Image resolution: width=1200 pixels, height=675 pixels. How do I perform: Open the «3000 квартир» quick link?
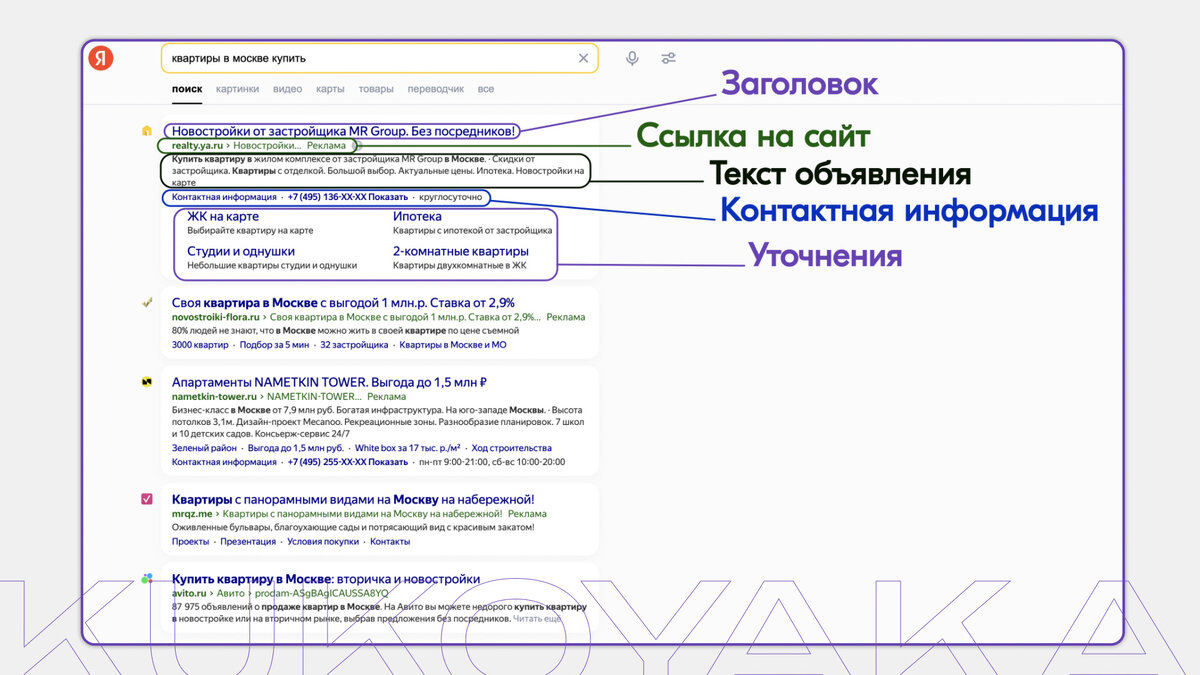(x=200, y=345)
